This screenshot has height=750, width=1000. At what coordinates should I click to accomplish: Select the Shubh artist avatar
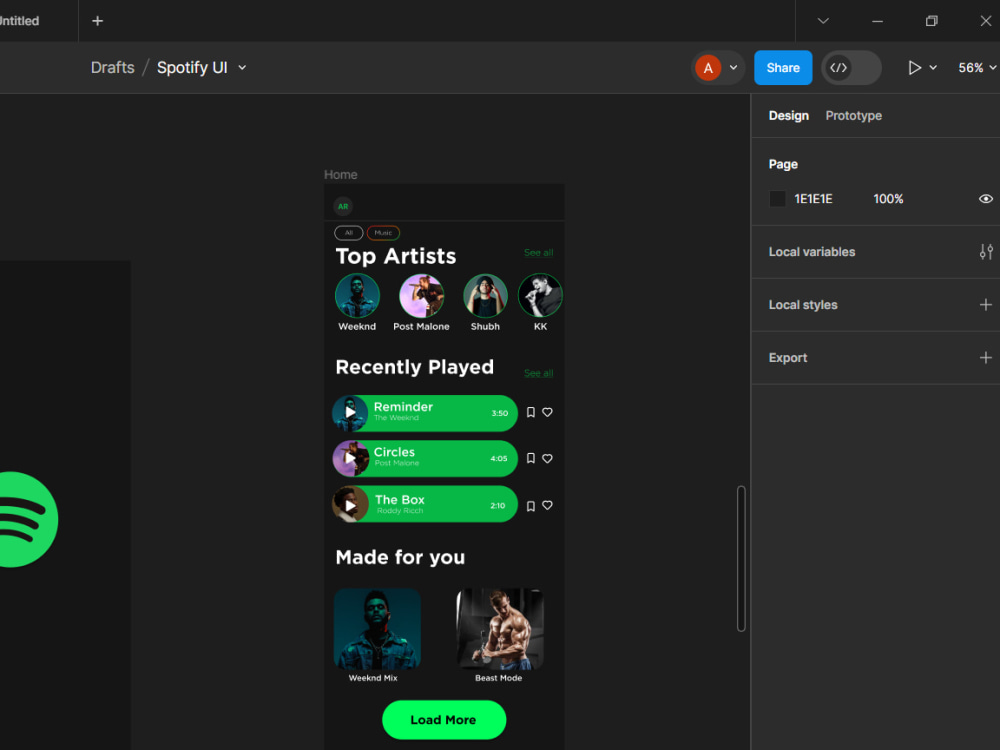pyautogui.click(x=485, y=296)
